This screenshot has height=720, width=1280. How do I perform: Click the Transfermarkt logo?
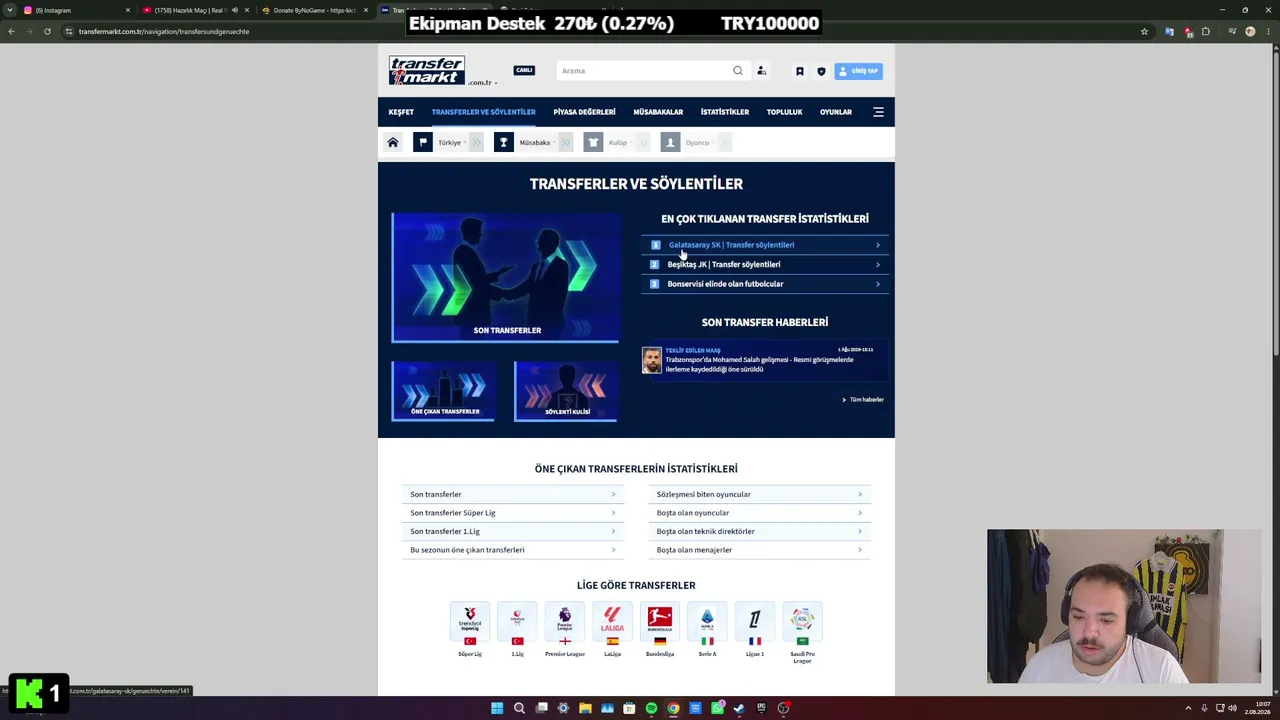427,70
